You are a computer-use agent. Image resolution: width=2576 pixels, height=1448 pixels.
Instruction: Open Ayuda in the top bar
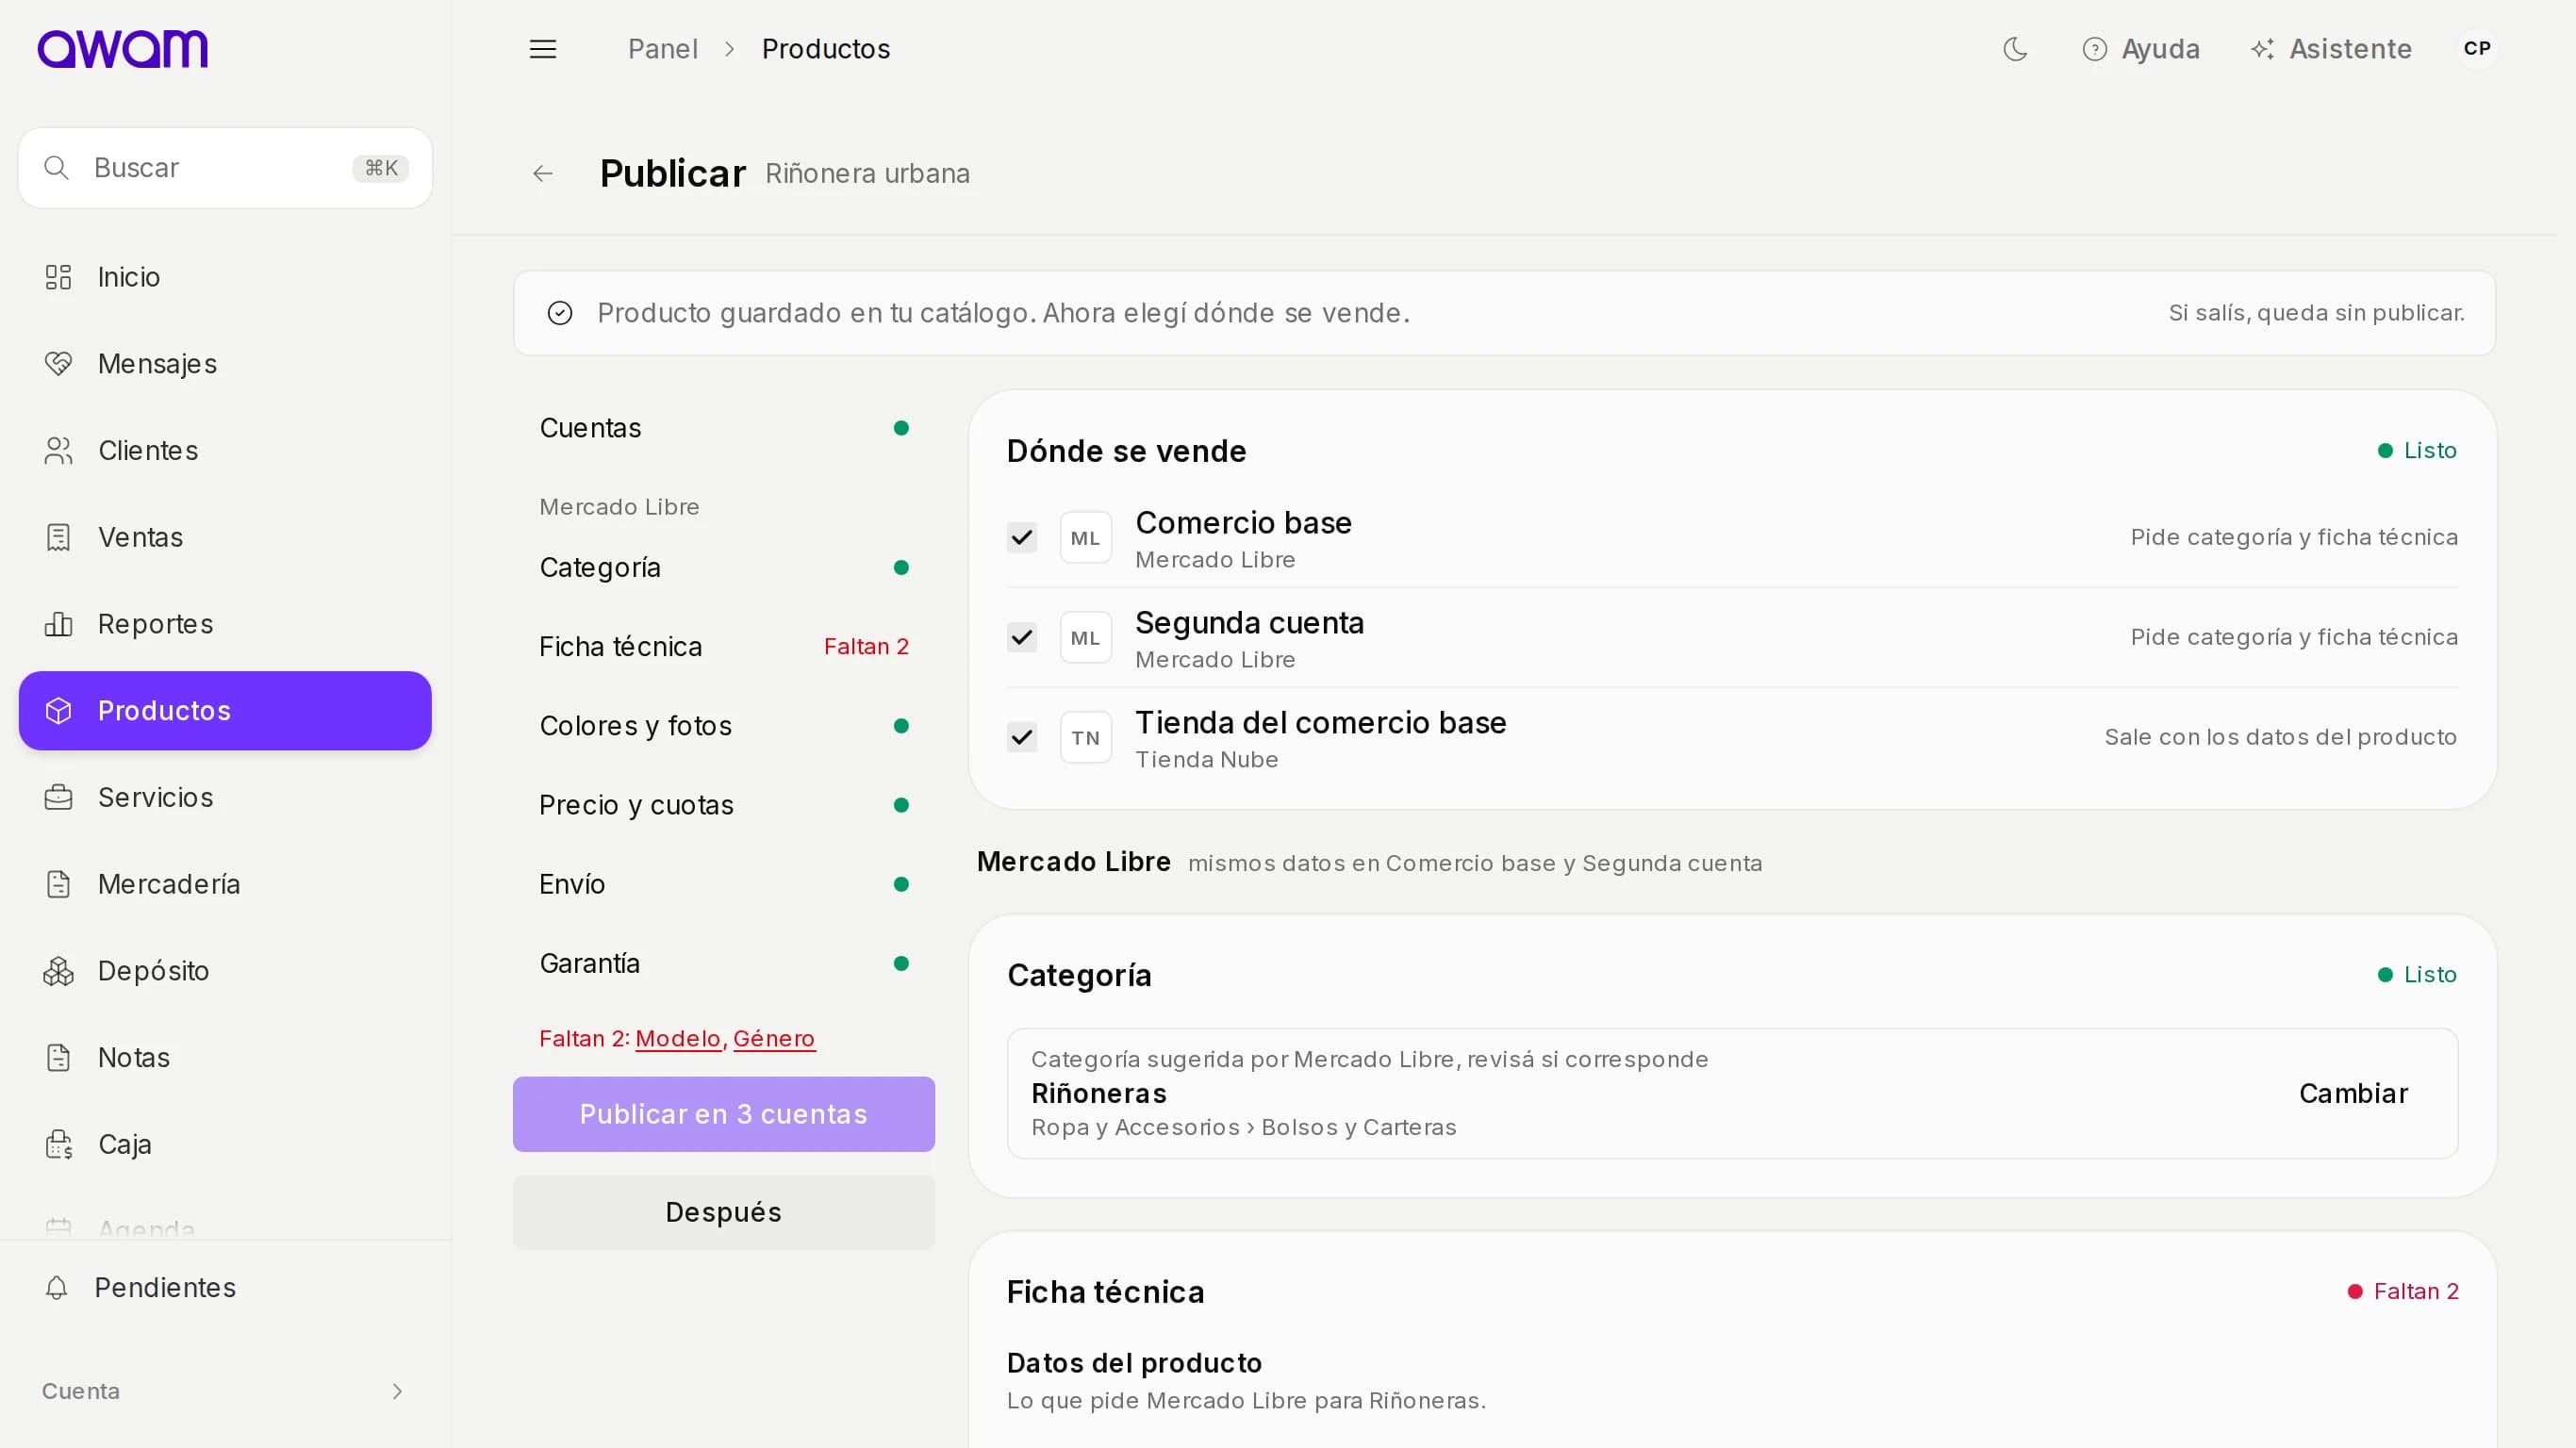click(2141, 49)
